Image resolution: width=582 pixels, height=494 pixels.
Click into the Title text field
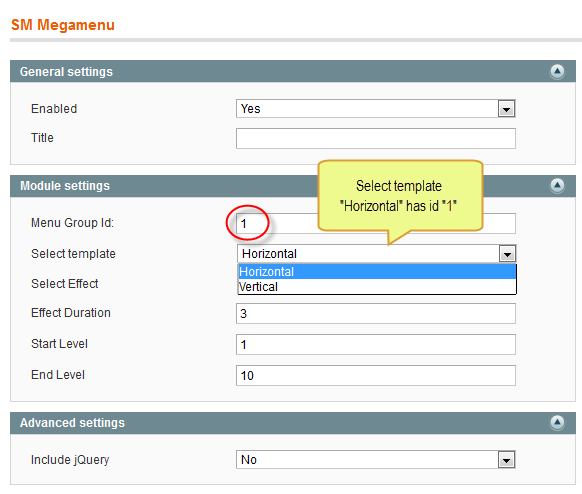(376, 138)
